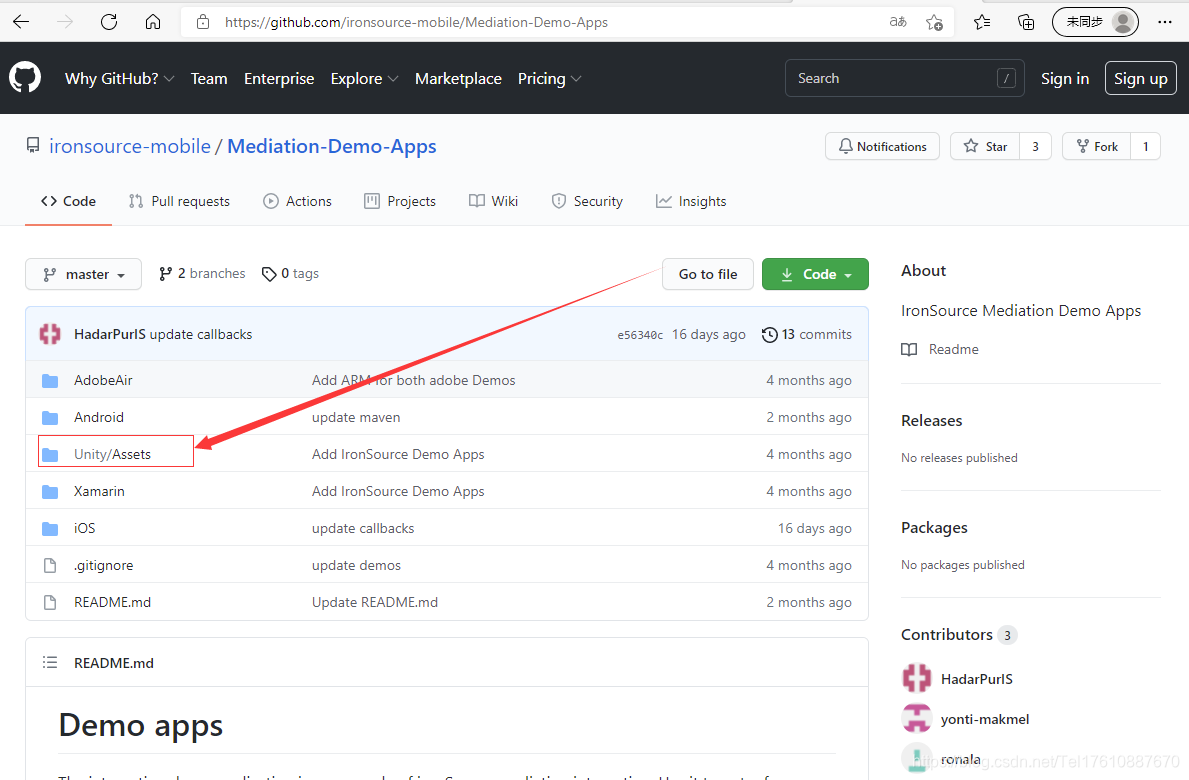Open the Android folder
This screenshot has width=1189, height=780.
(x=99, y=418)
